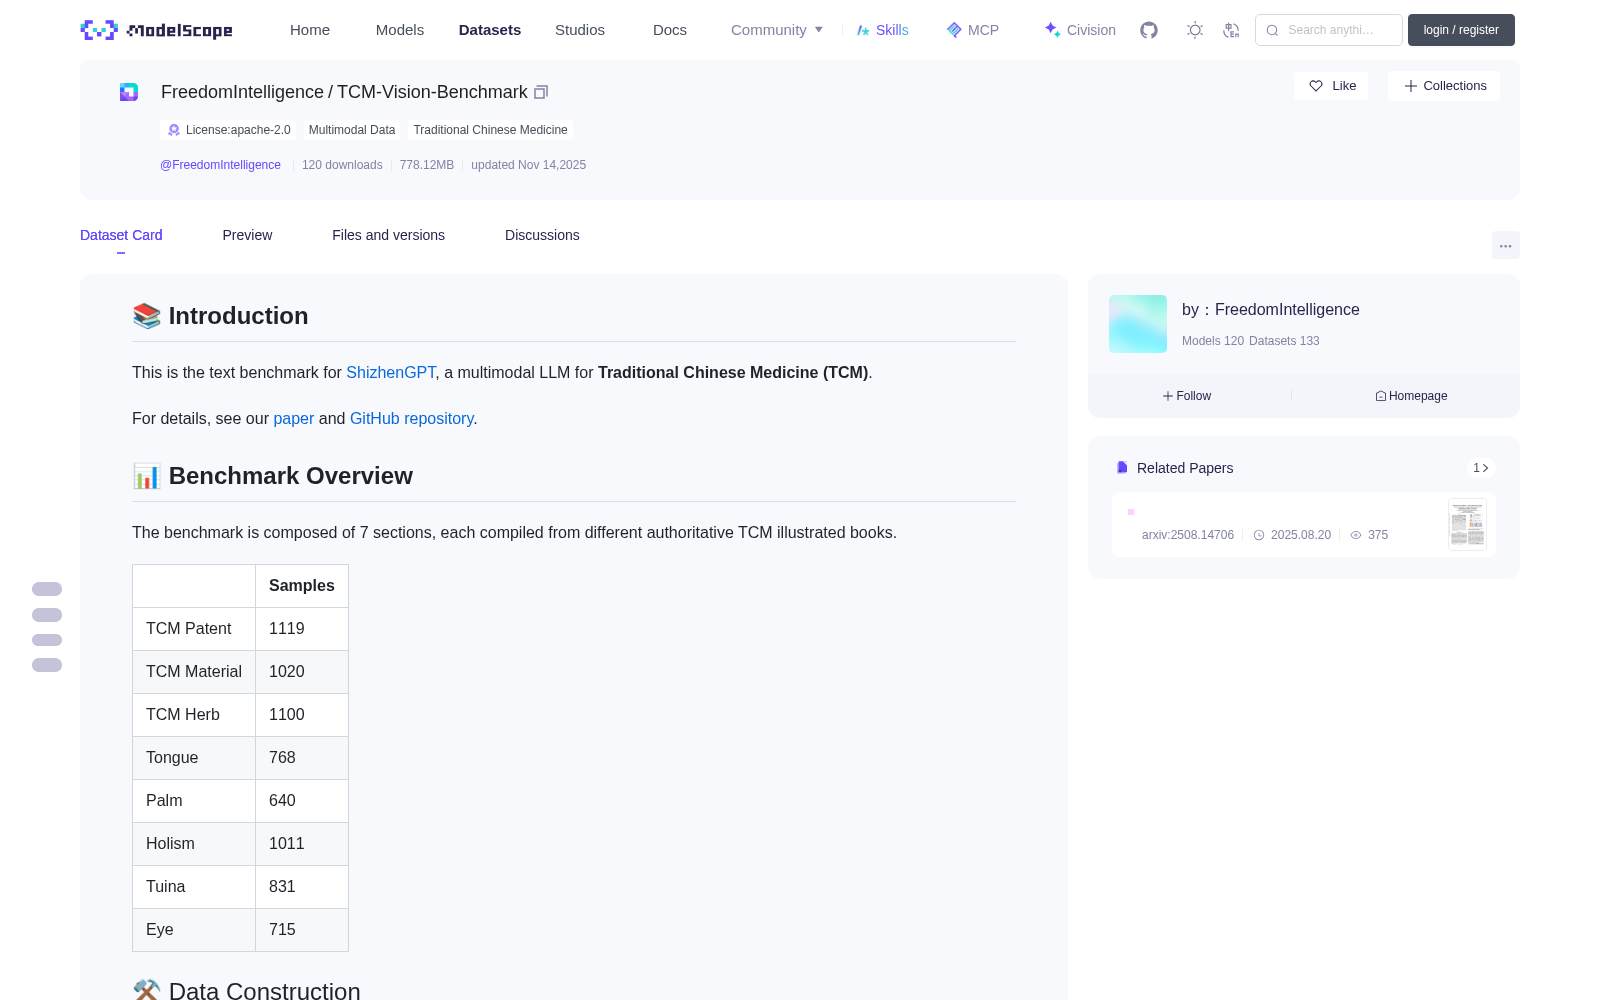Switch language with the translate icon
This screenshot has height=1000, width=1600.
pyautogui.click(x=1231, y=30)
